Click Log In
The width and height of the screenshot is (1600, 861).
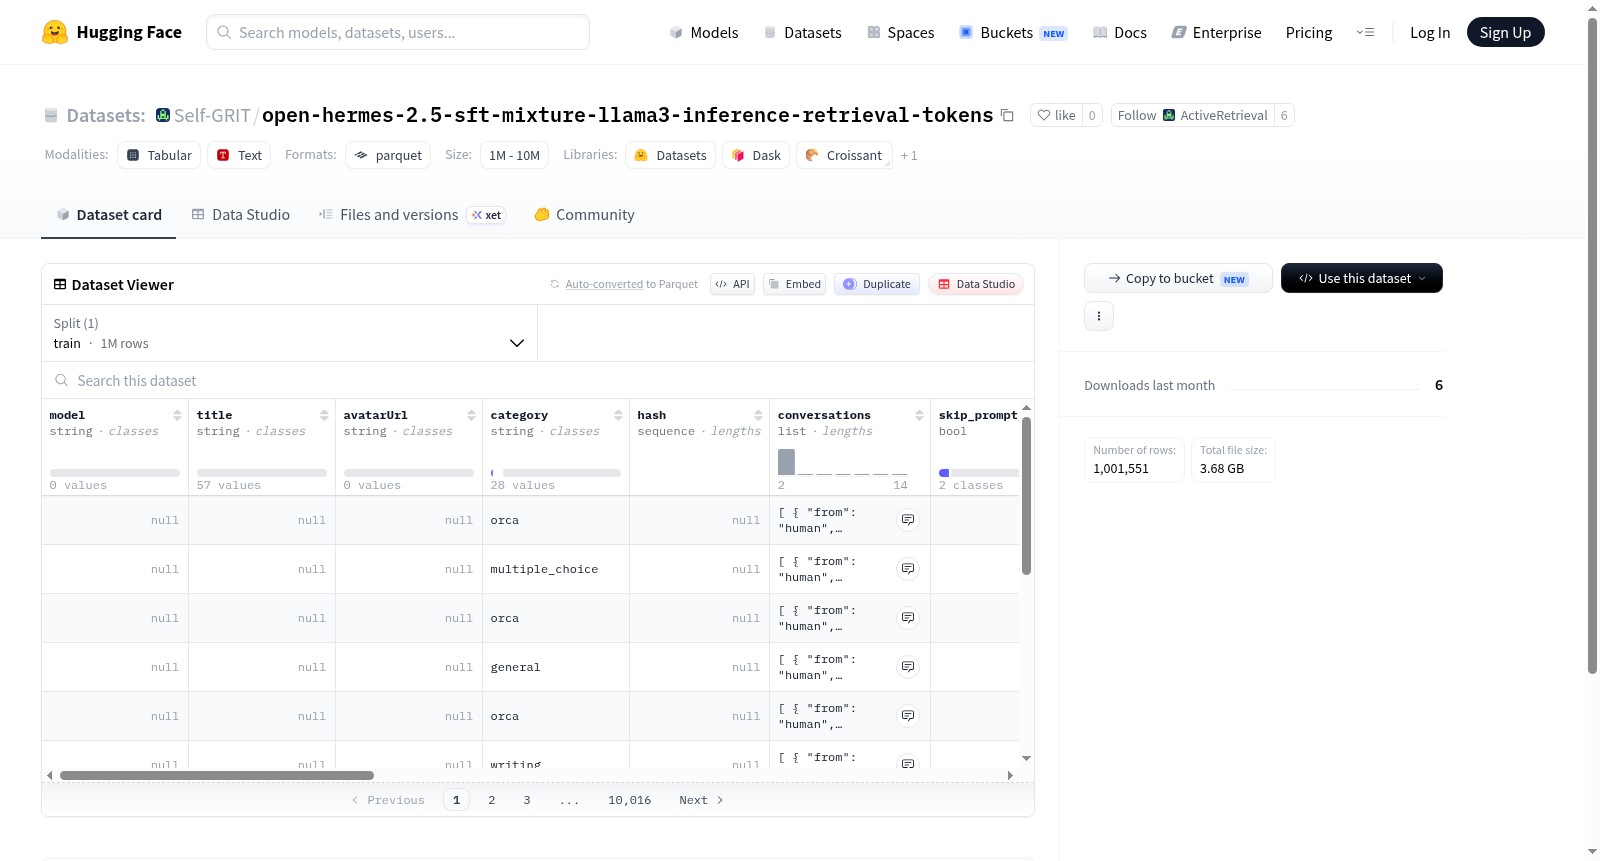(1430, 32)
